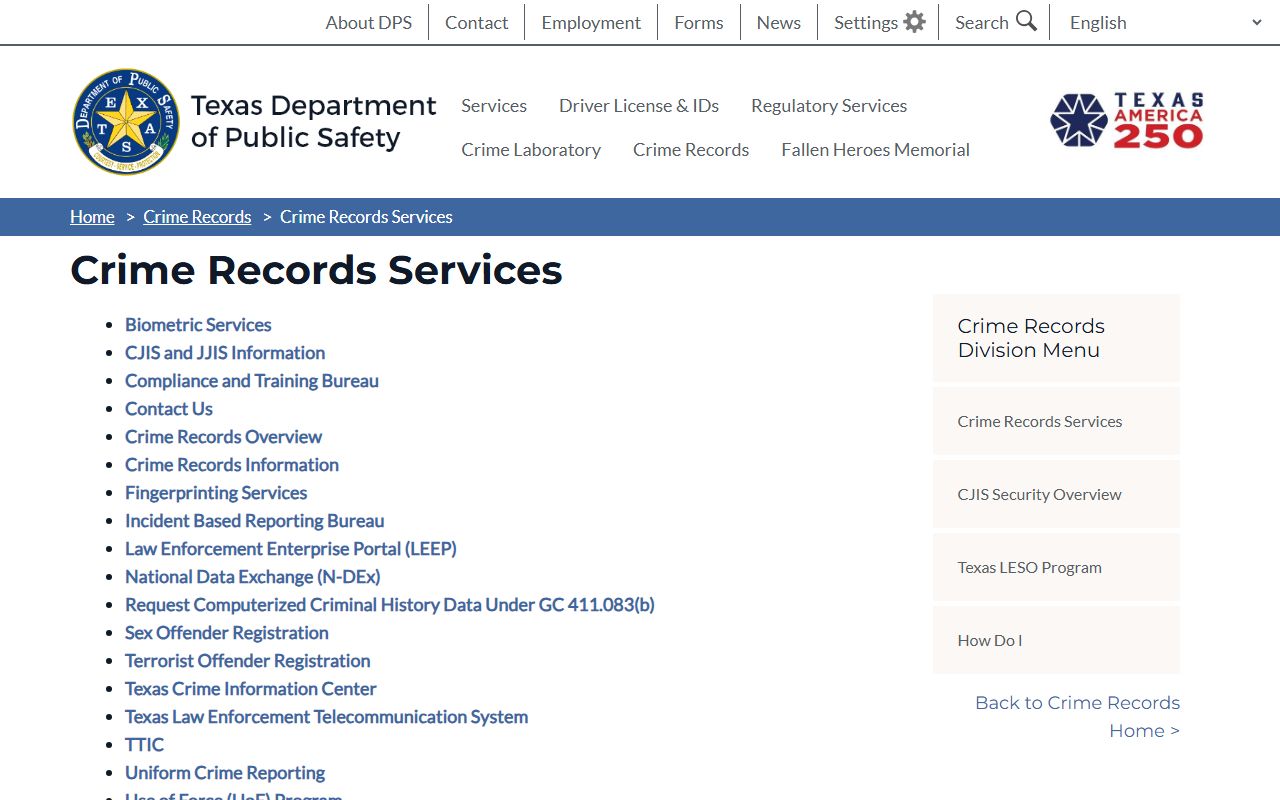Go to Home breadcrumb link
Image resolution: width=1280 pixels, height=800 pixels.
[92, 217]
